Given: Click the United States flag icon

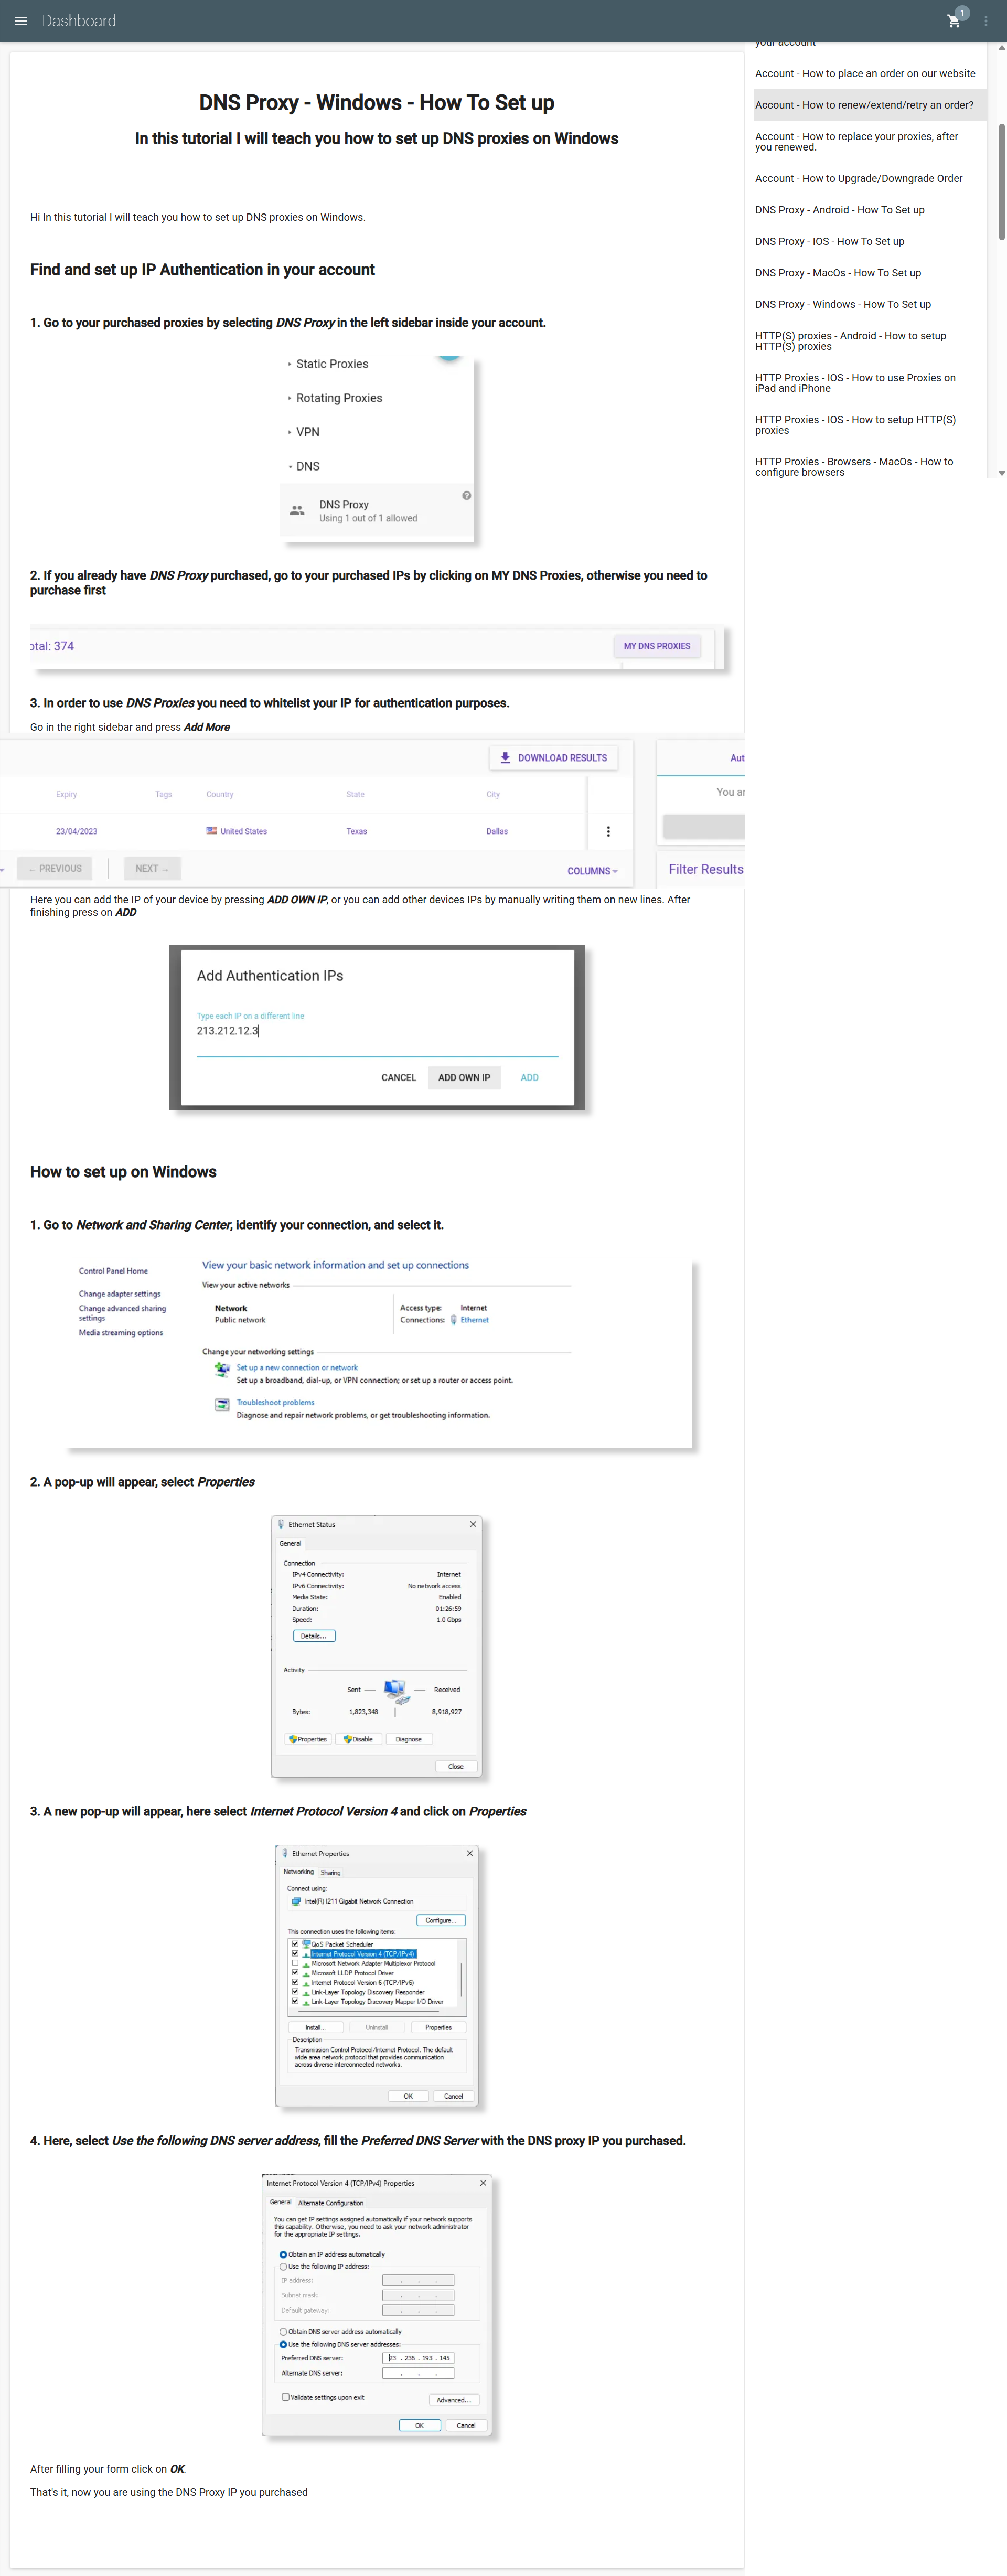Looking at the screenshot, I should tap(211, 831).
